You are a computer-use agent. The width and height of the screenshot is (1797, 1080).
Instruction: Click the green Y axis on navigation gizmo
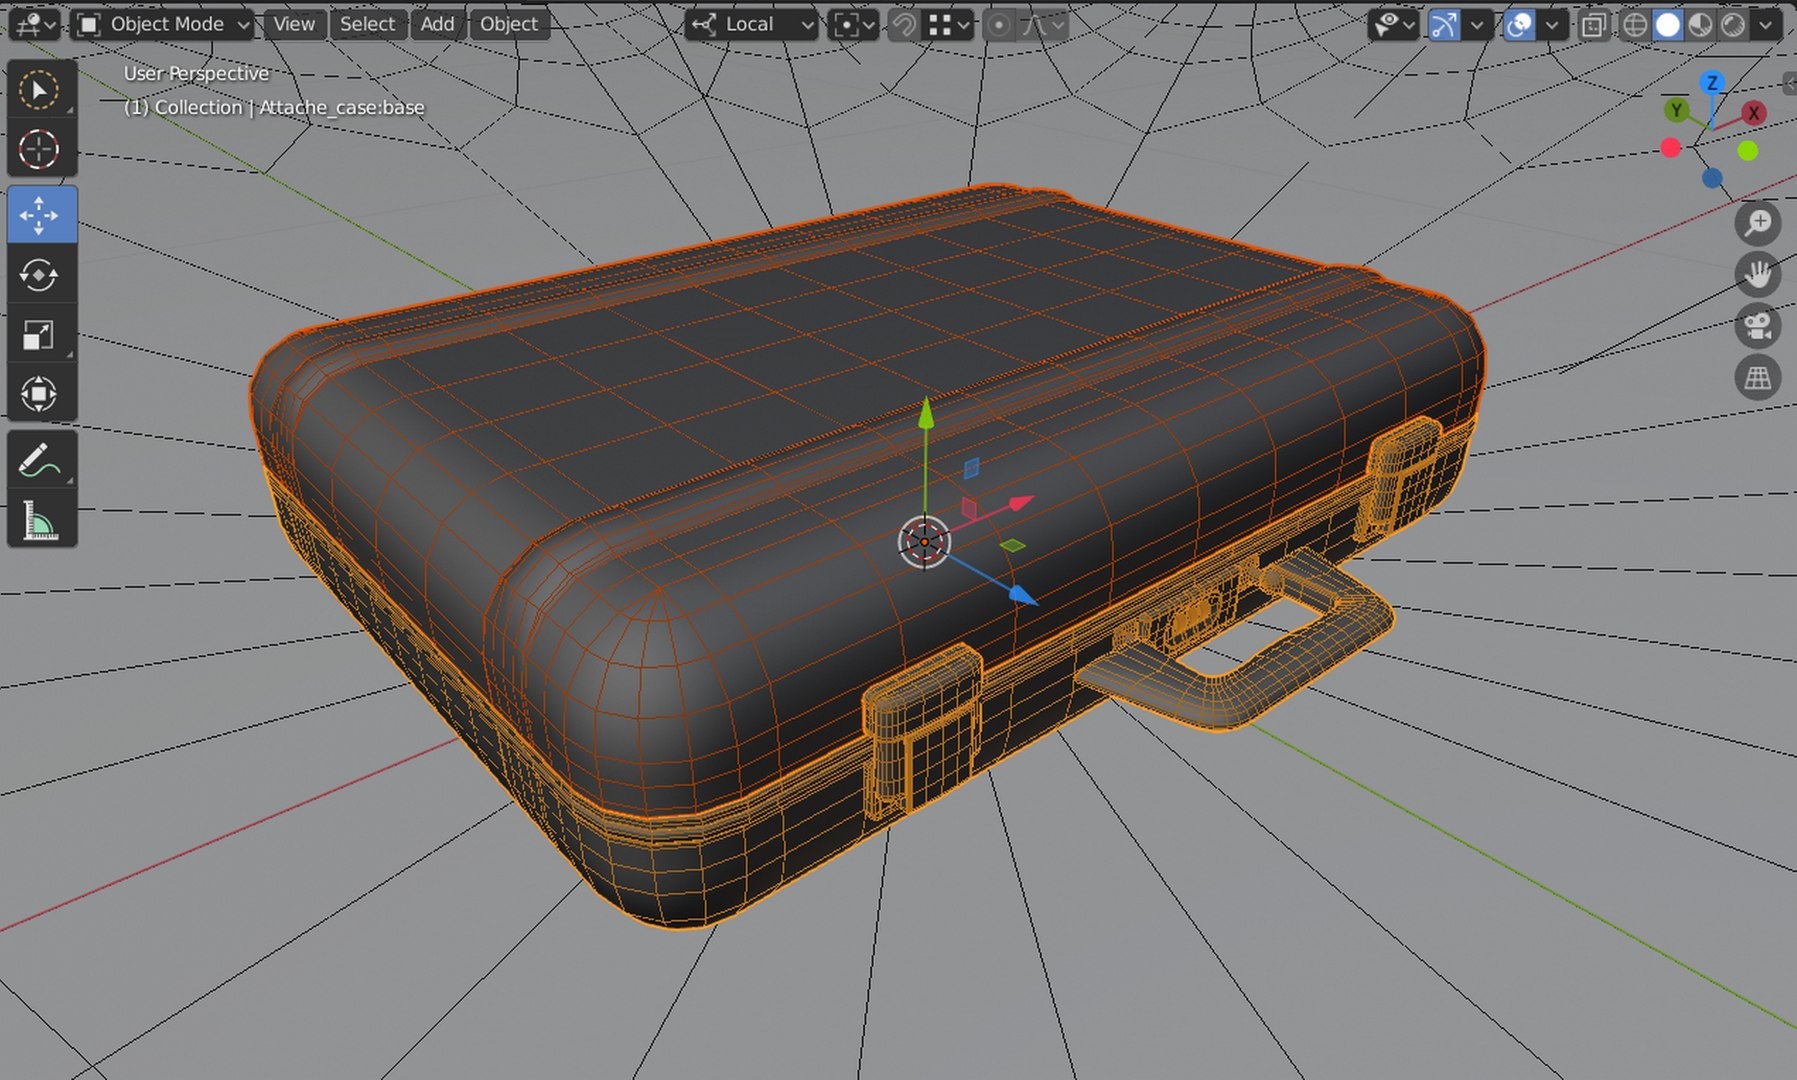(x=1676, y=110)
